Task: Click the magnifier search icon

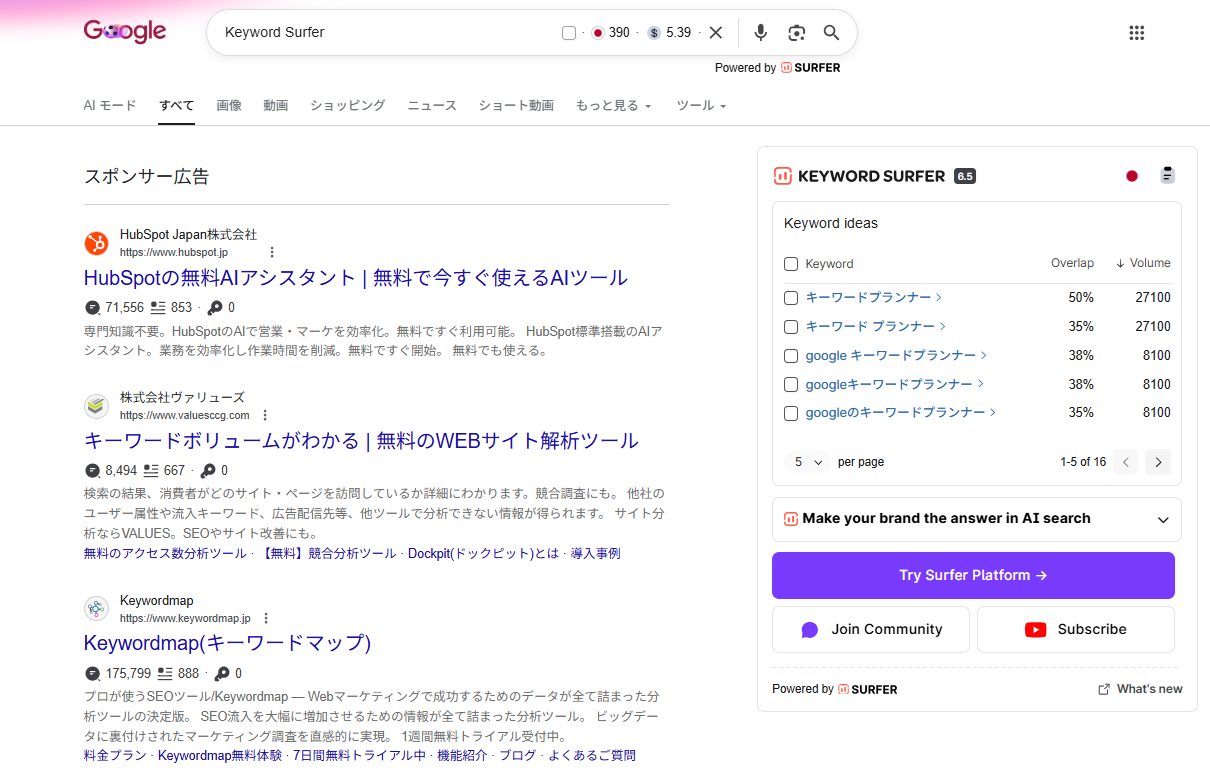Action: tap(831, 33)
